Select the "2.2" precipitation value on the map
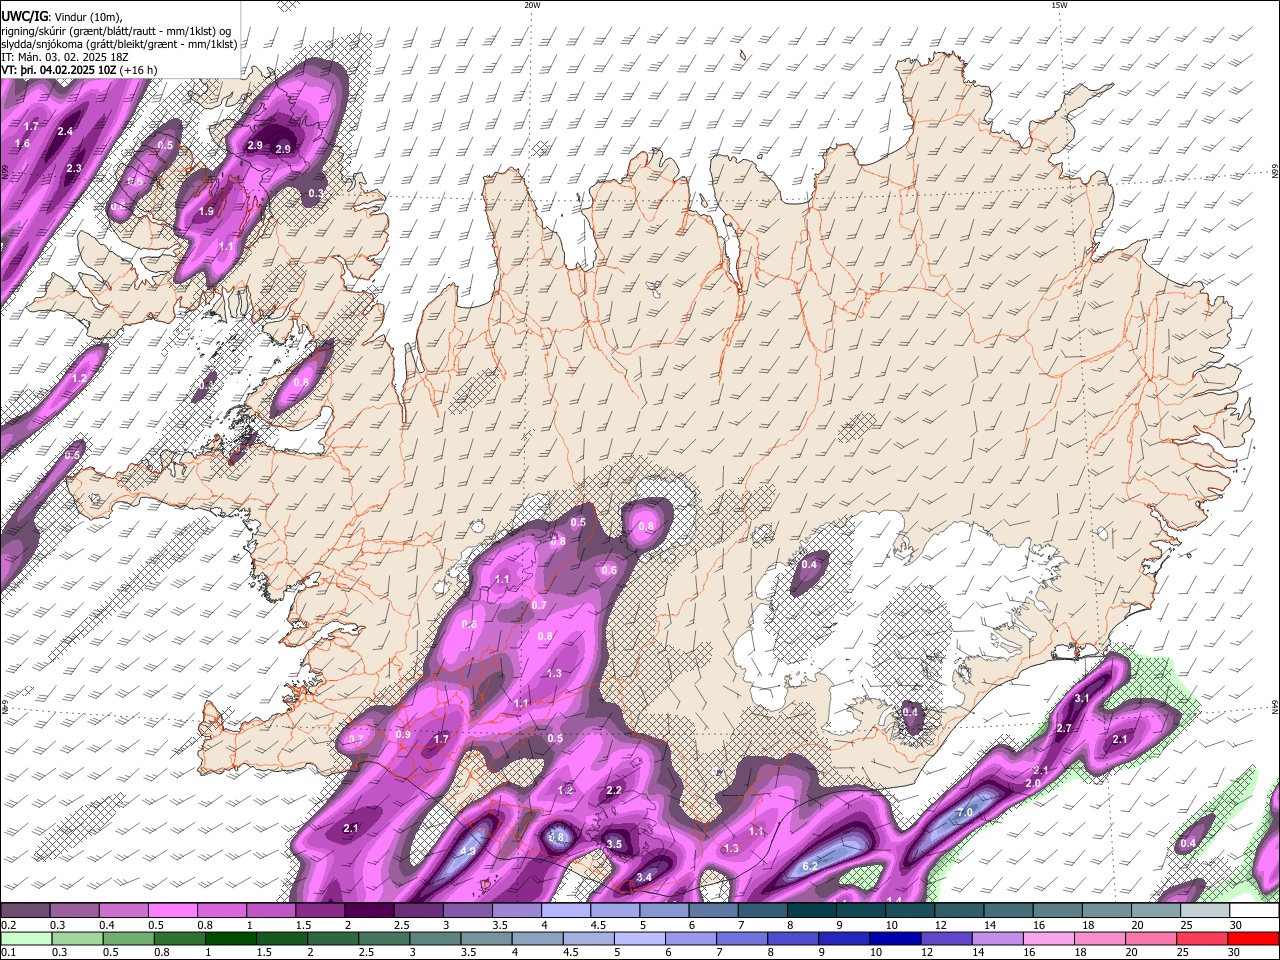Viewport: 1280px width, 960px height. [614, 790]
